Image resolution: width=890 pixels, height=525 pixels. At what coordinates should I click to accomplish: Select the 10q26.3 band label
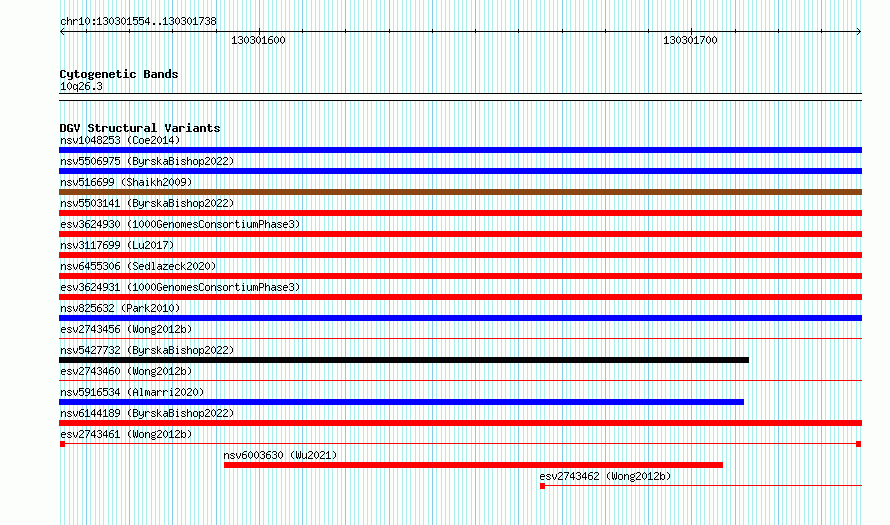coord(81,86)
